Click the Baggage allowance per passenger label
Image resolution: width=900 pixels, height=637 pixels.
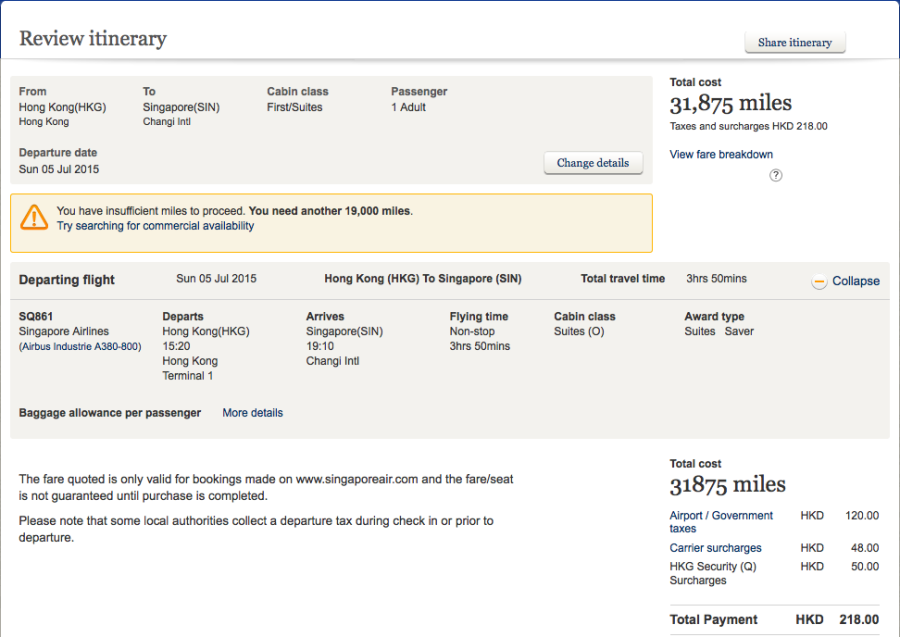(110, 413)
